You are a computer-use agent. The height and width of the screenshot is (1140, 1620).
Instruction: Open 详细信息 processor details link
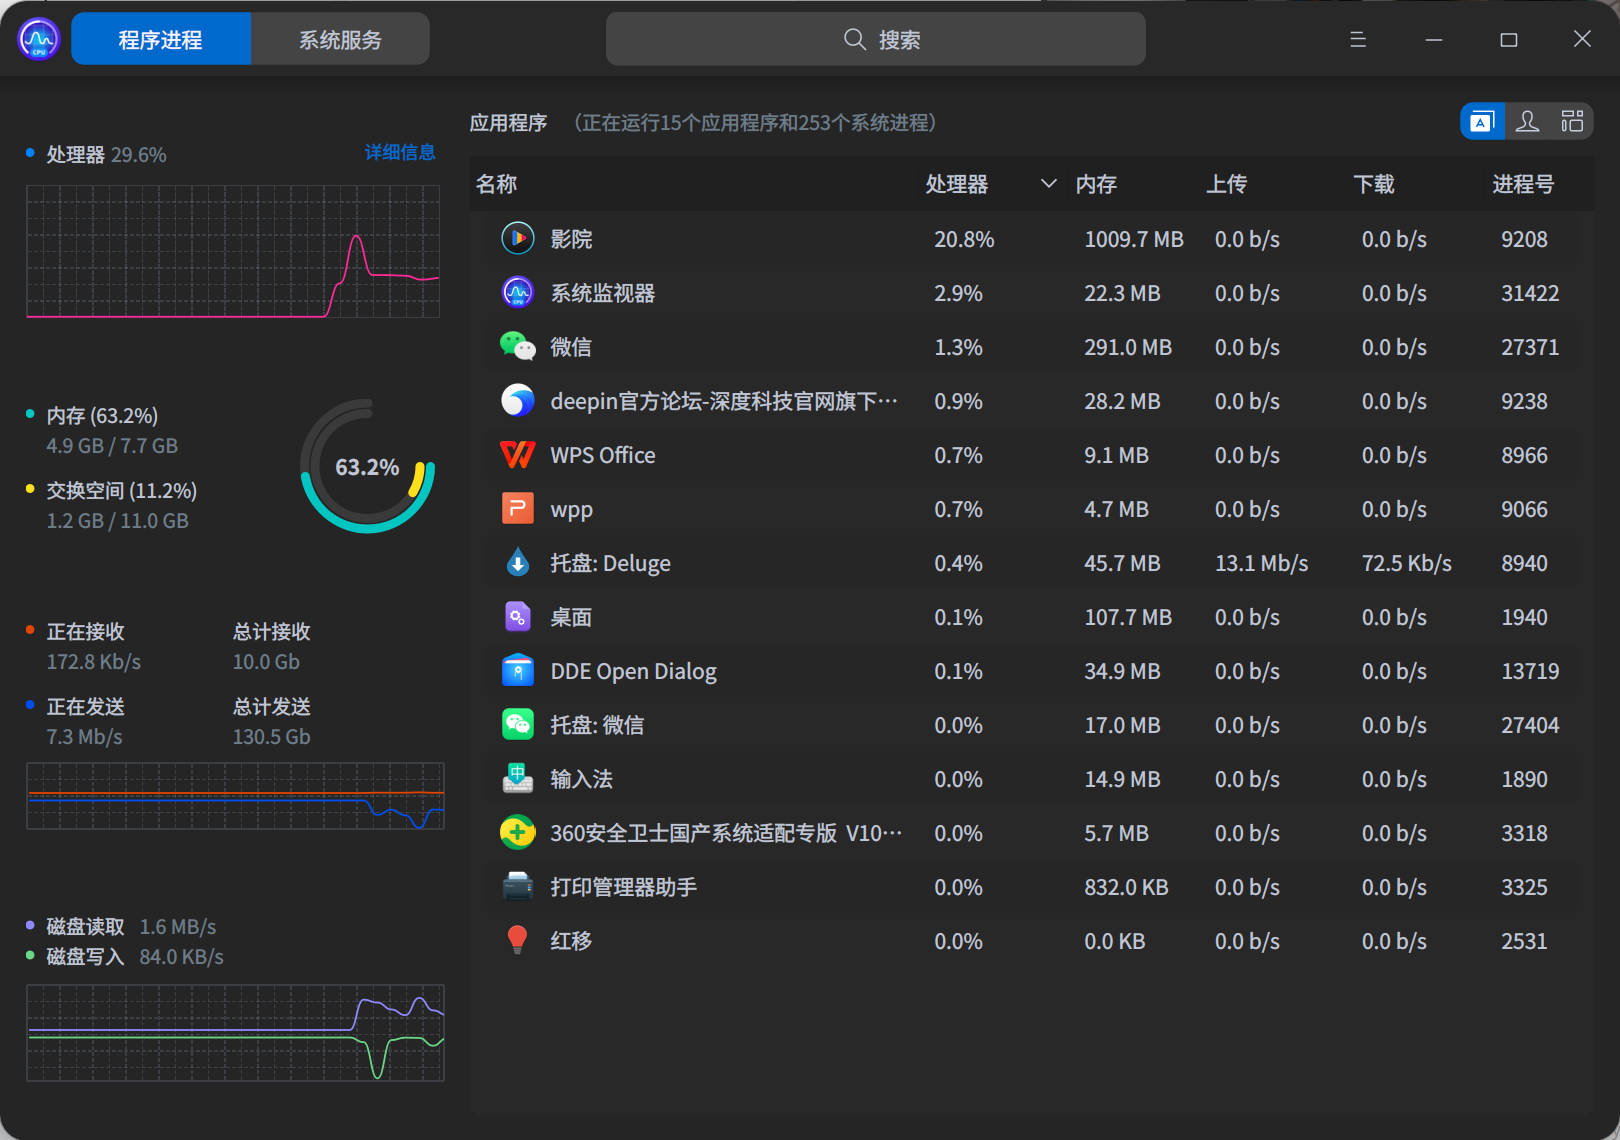(x=399, y=152)
